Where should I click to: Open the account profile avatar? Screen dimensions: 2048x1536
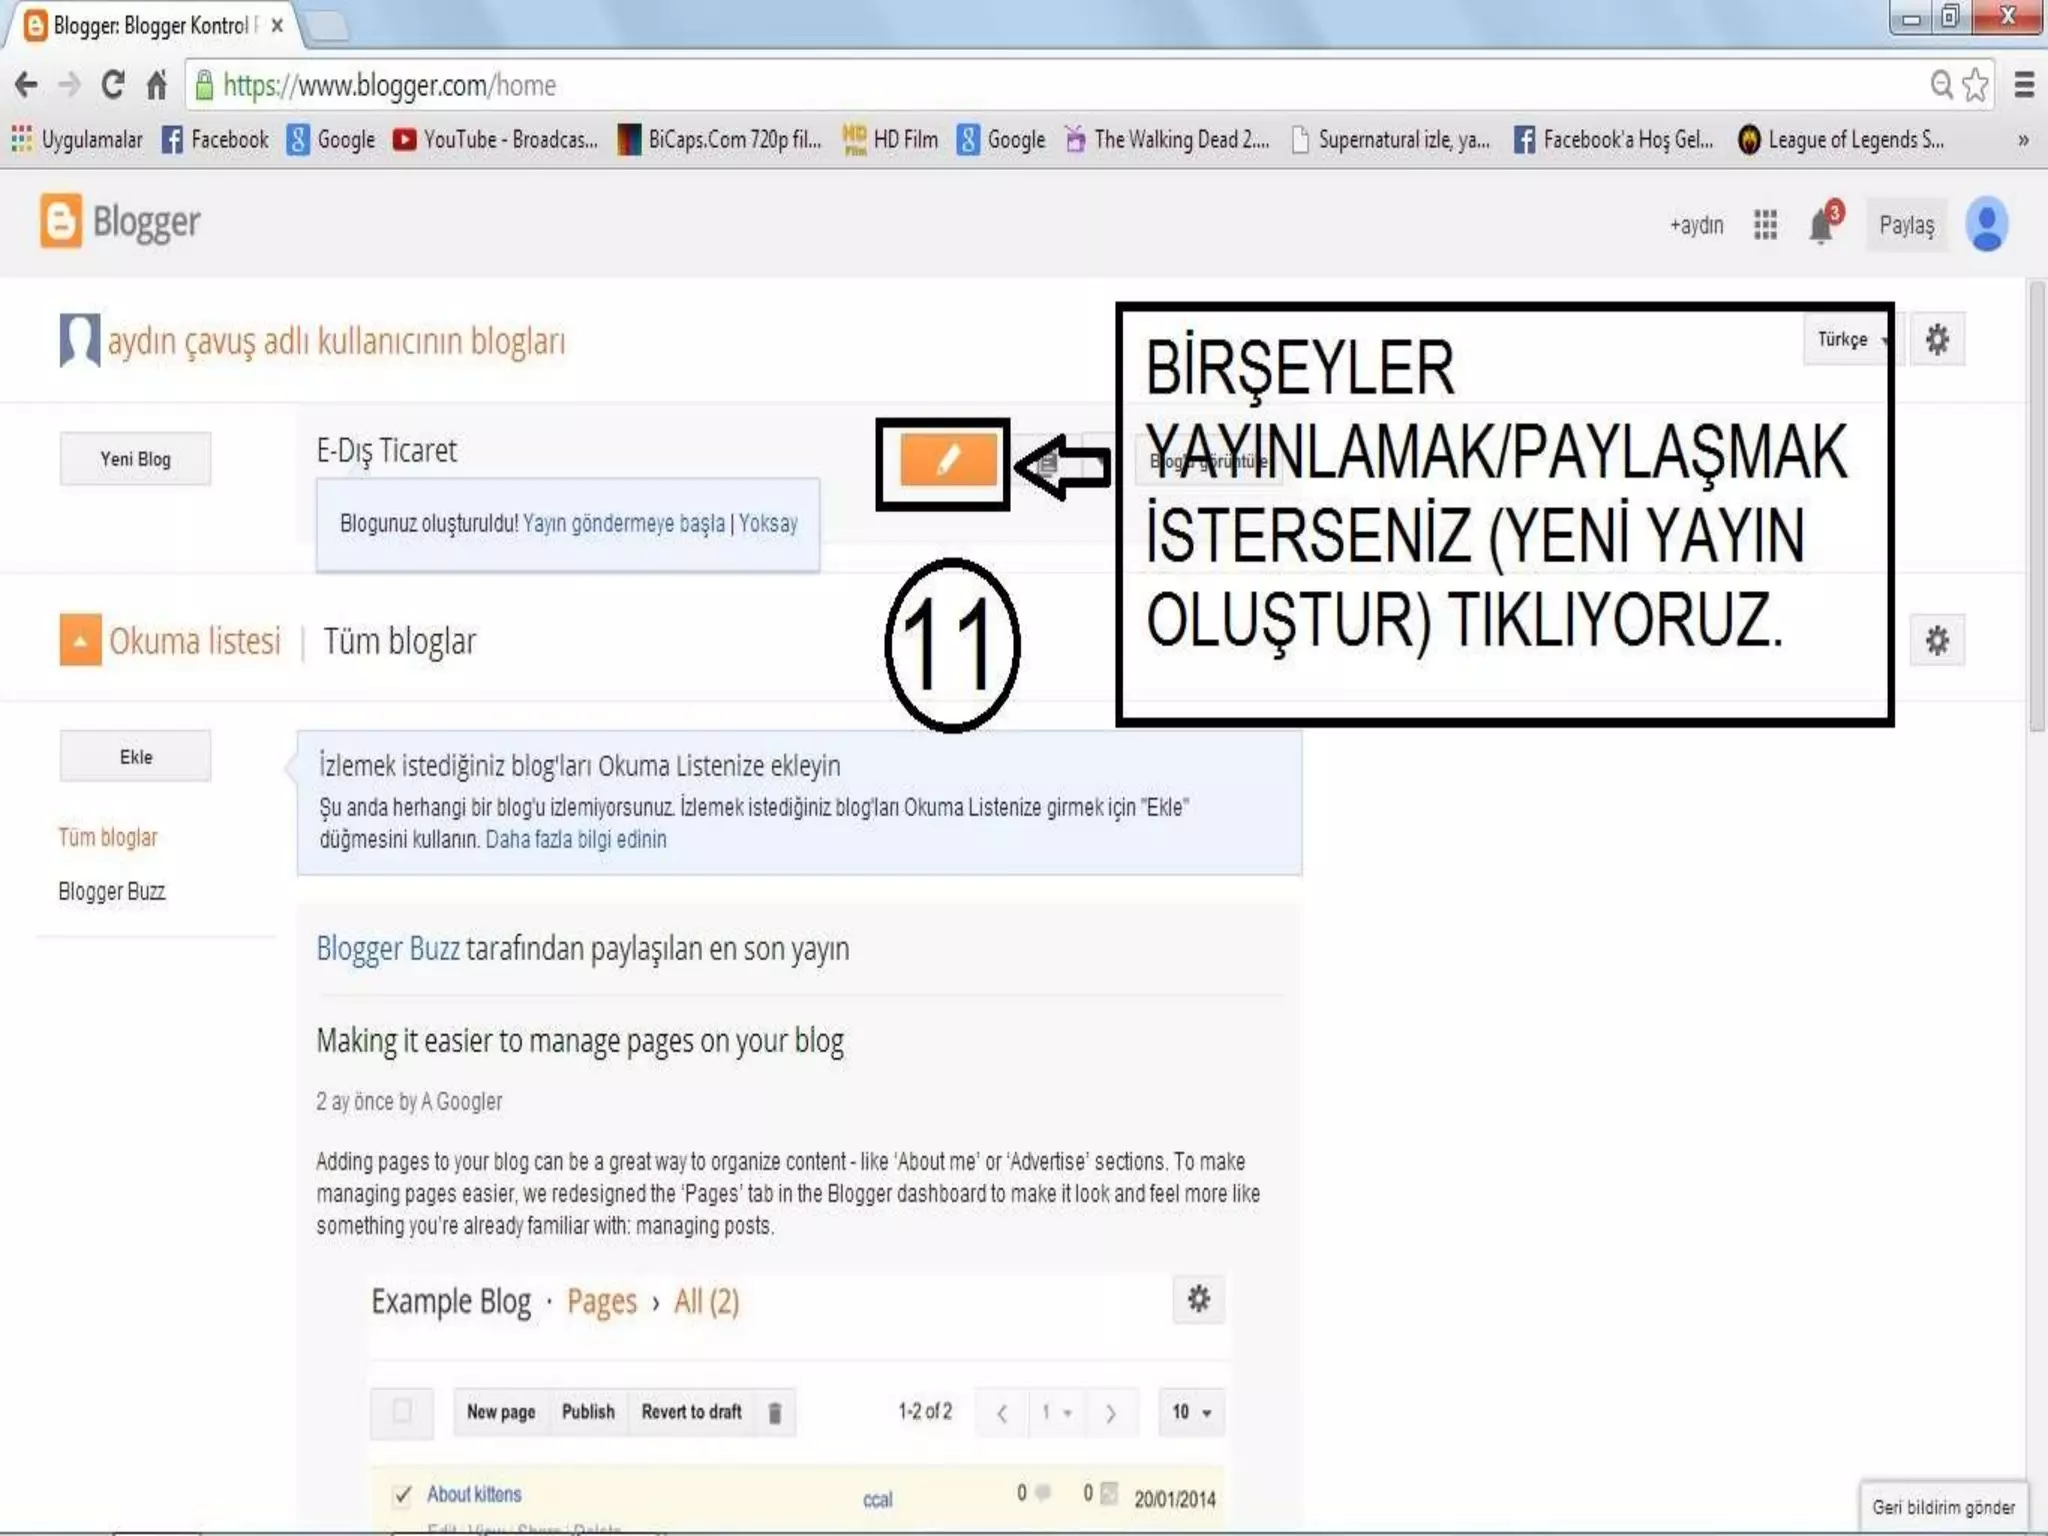[x=1986, y=224]
